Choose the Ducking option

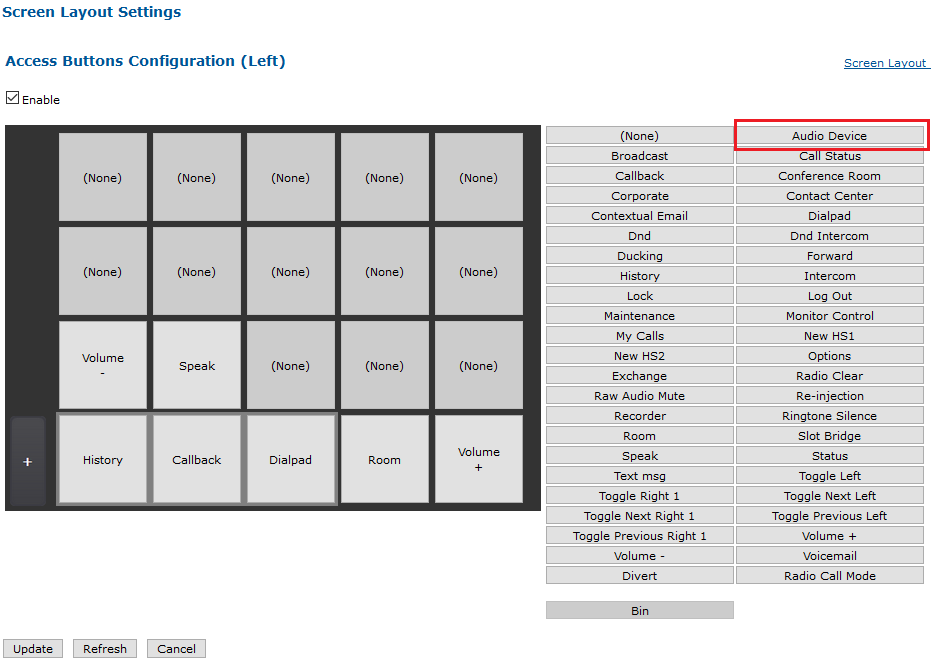(639, 256)
